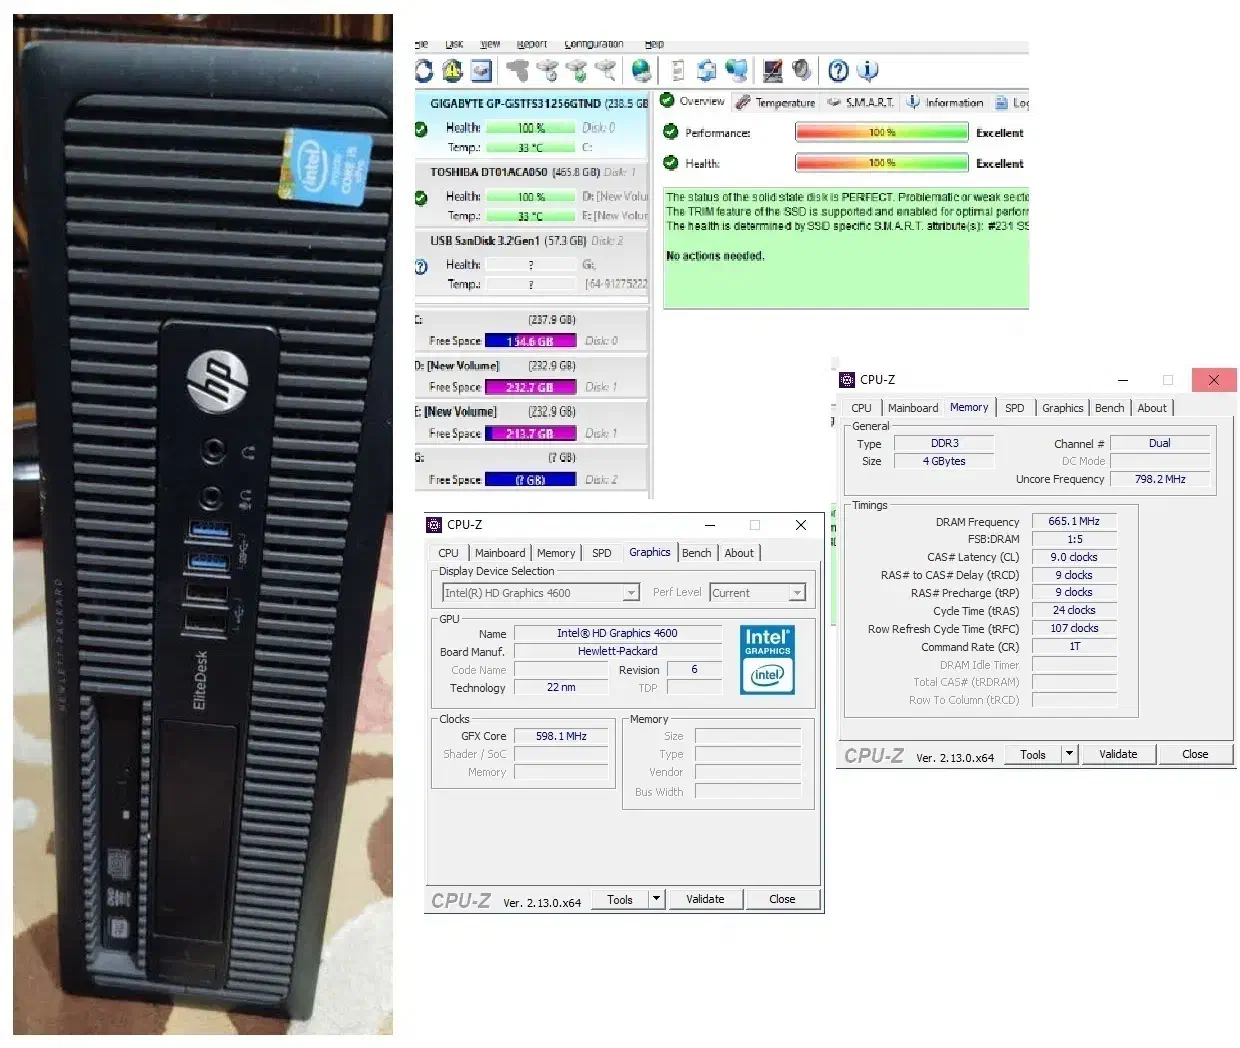1240x1048 pixels.
Task: Click the speaker sound toolbar icon
Action: (801, 70)
